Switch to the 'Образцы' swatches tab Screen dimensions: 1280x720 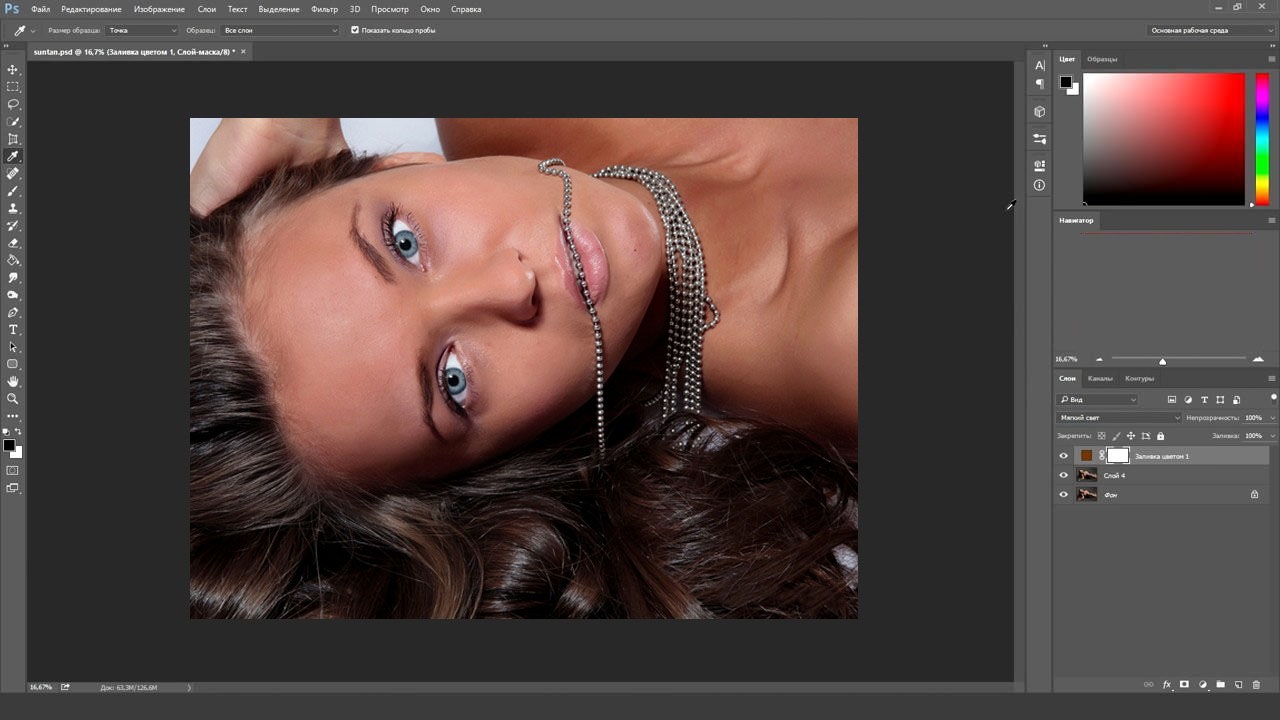tap(1102, 59)
